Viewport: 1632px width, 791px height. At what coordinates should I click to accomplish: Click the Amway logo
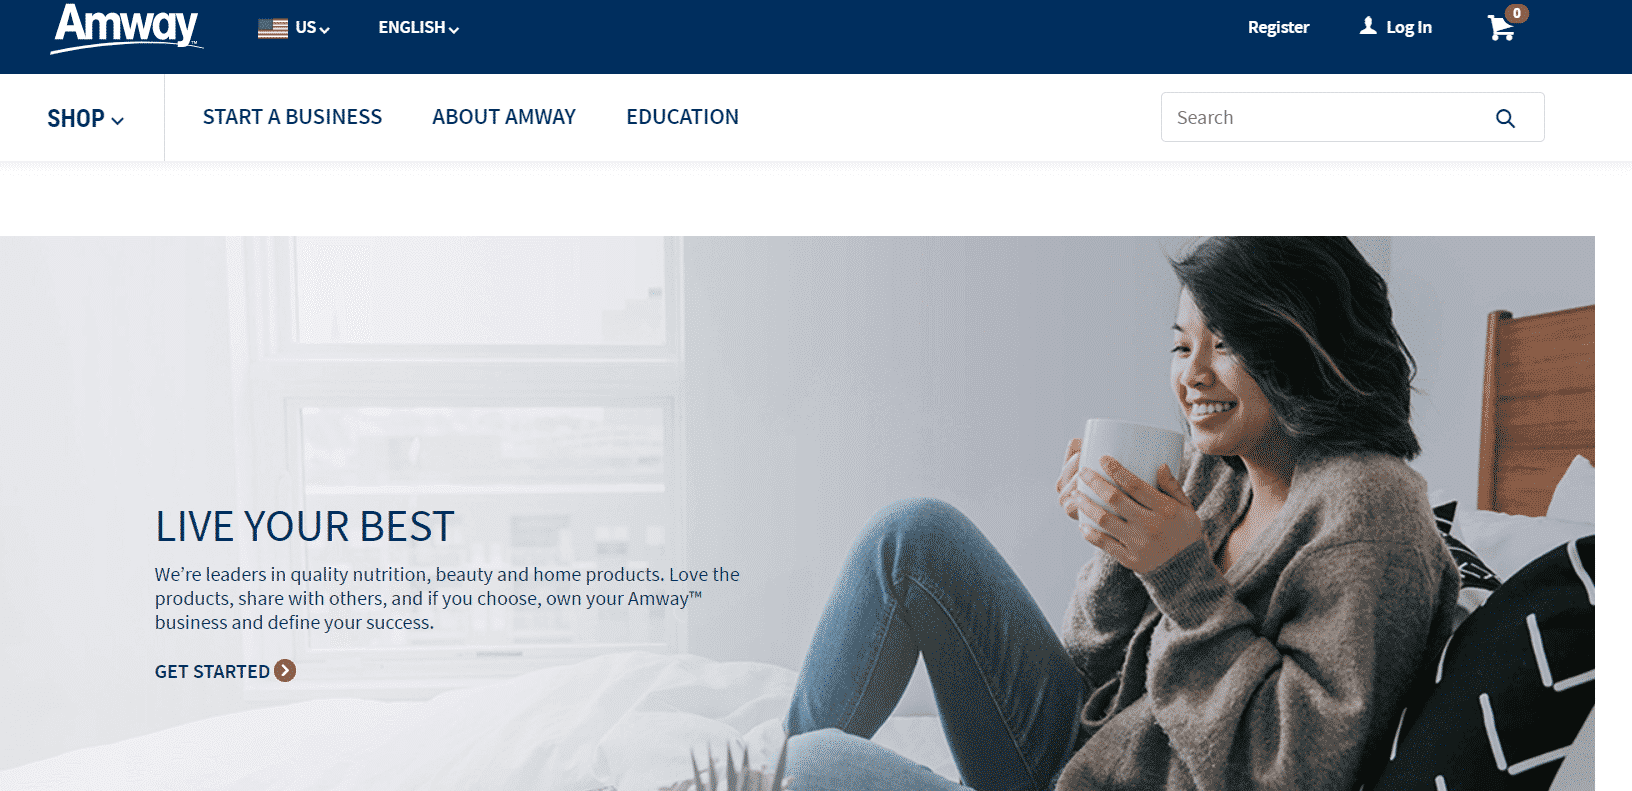[127, 28]
